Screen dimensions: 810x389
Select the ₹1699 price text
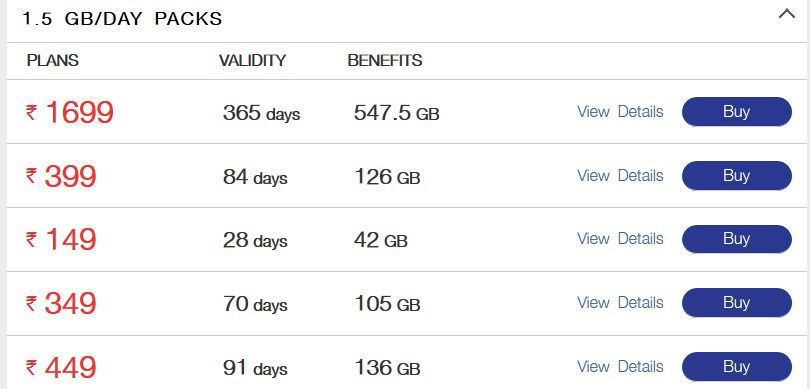[69, 112]
